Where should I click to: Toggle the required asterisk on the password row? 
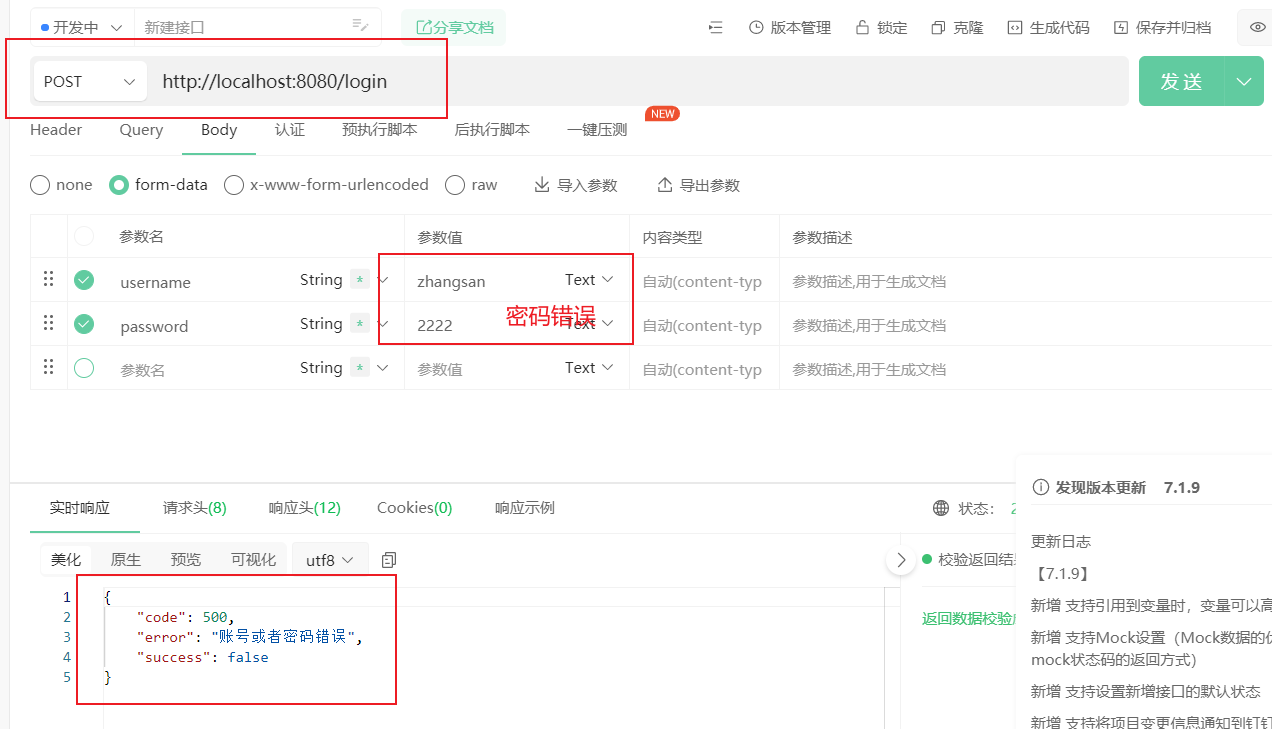click(359, 325)
